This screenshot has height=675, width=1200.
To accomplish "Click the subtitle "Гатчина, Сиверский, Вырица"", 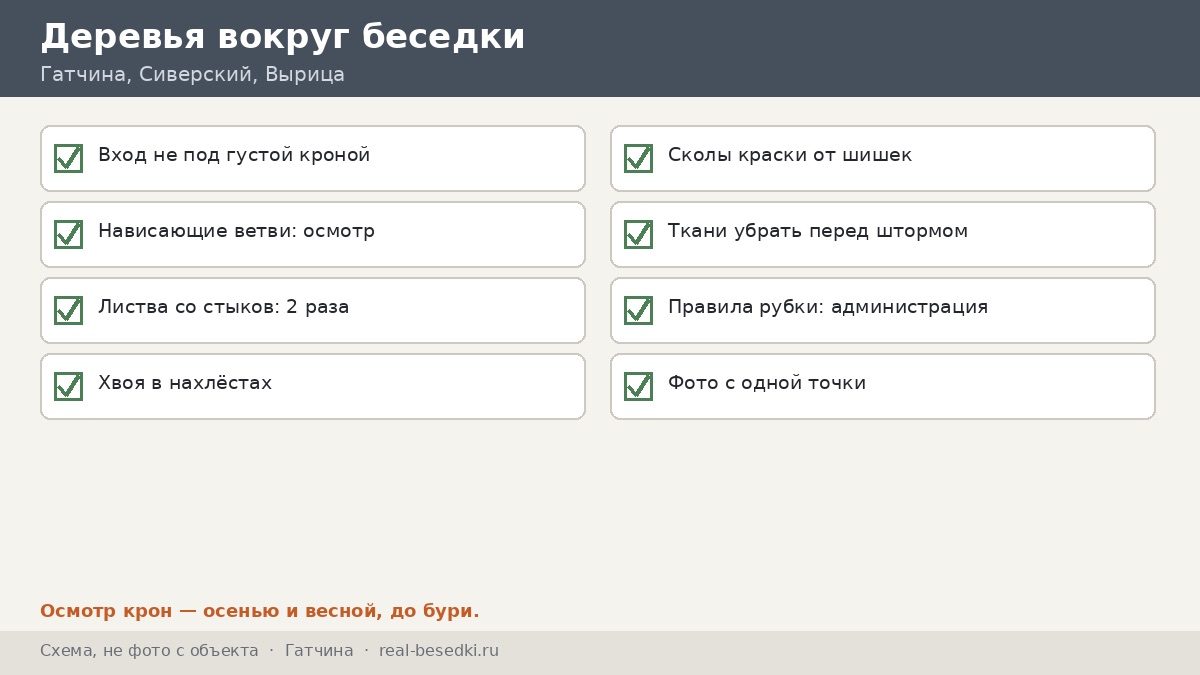I will click(x=192, y=75).
